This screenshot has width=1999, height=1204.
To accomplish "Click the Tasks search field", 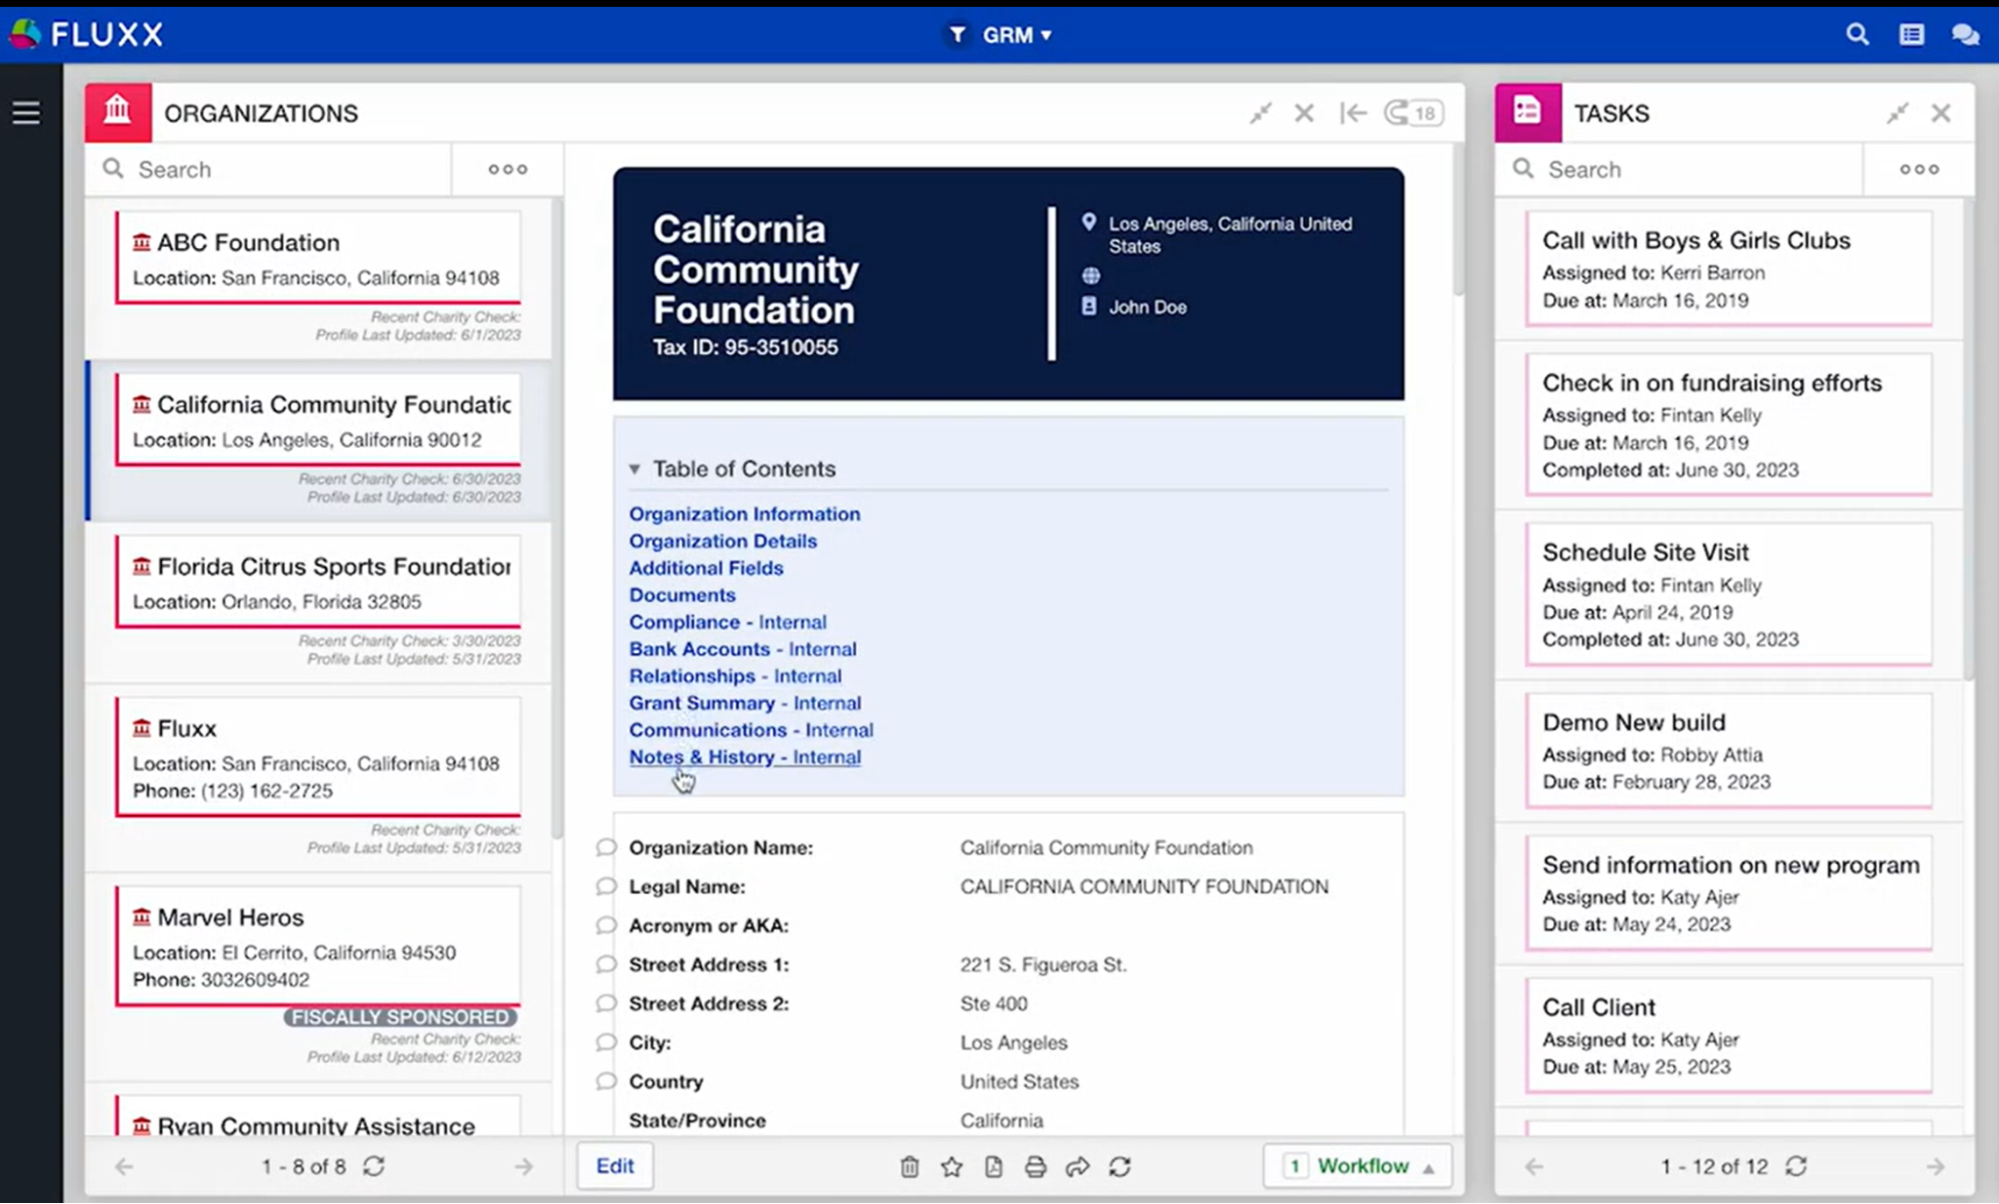I will [x=1680, y=169].
